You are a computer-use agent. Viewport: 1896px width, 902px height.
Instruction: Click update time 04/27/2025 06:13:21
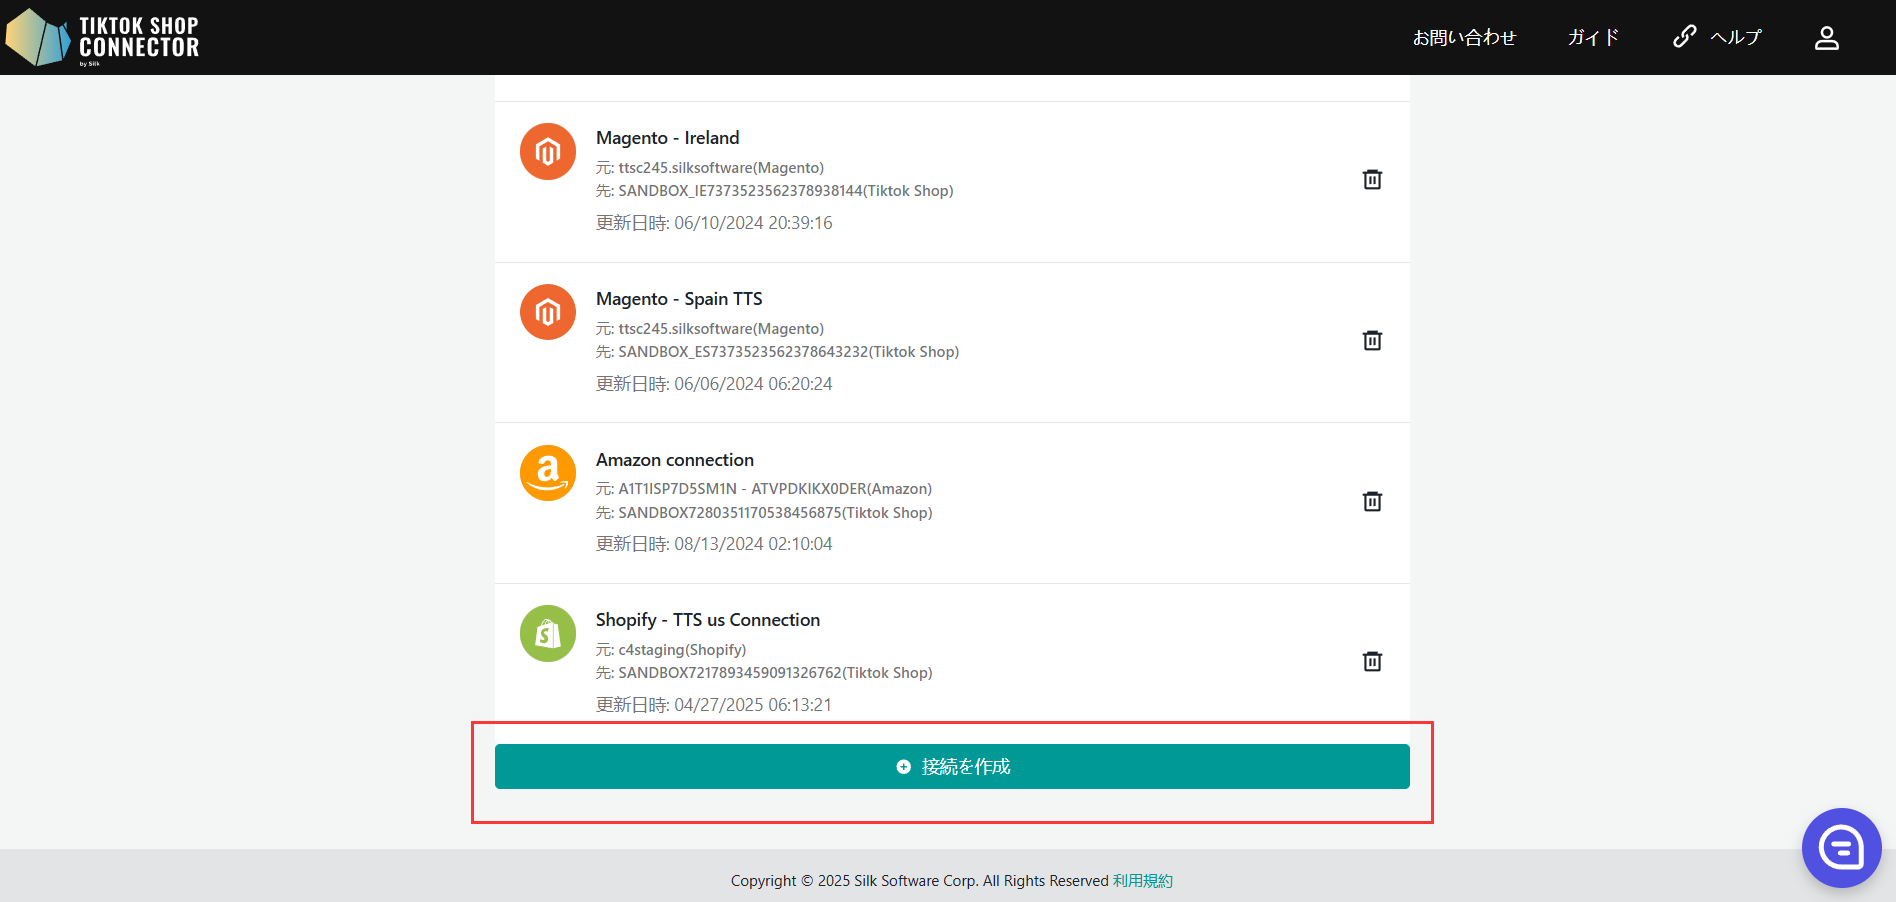714,705
